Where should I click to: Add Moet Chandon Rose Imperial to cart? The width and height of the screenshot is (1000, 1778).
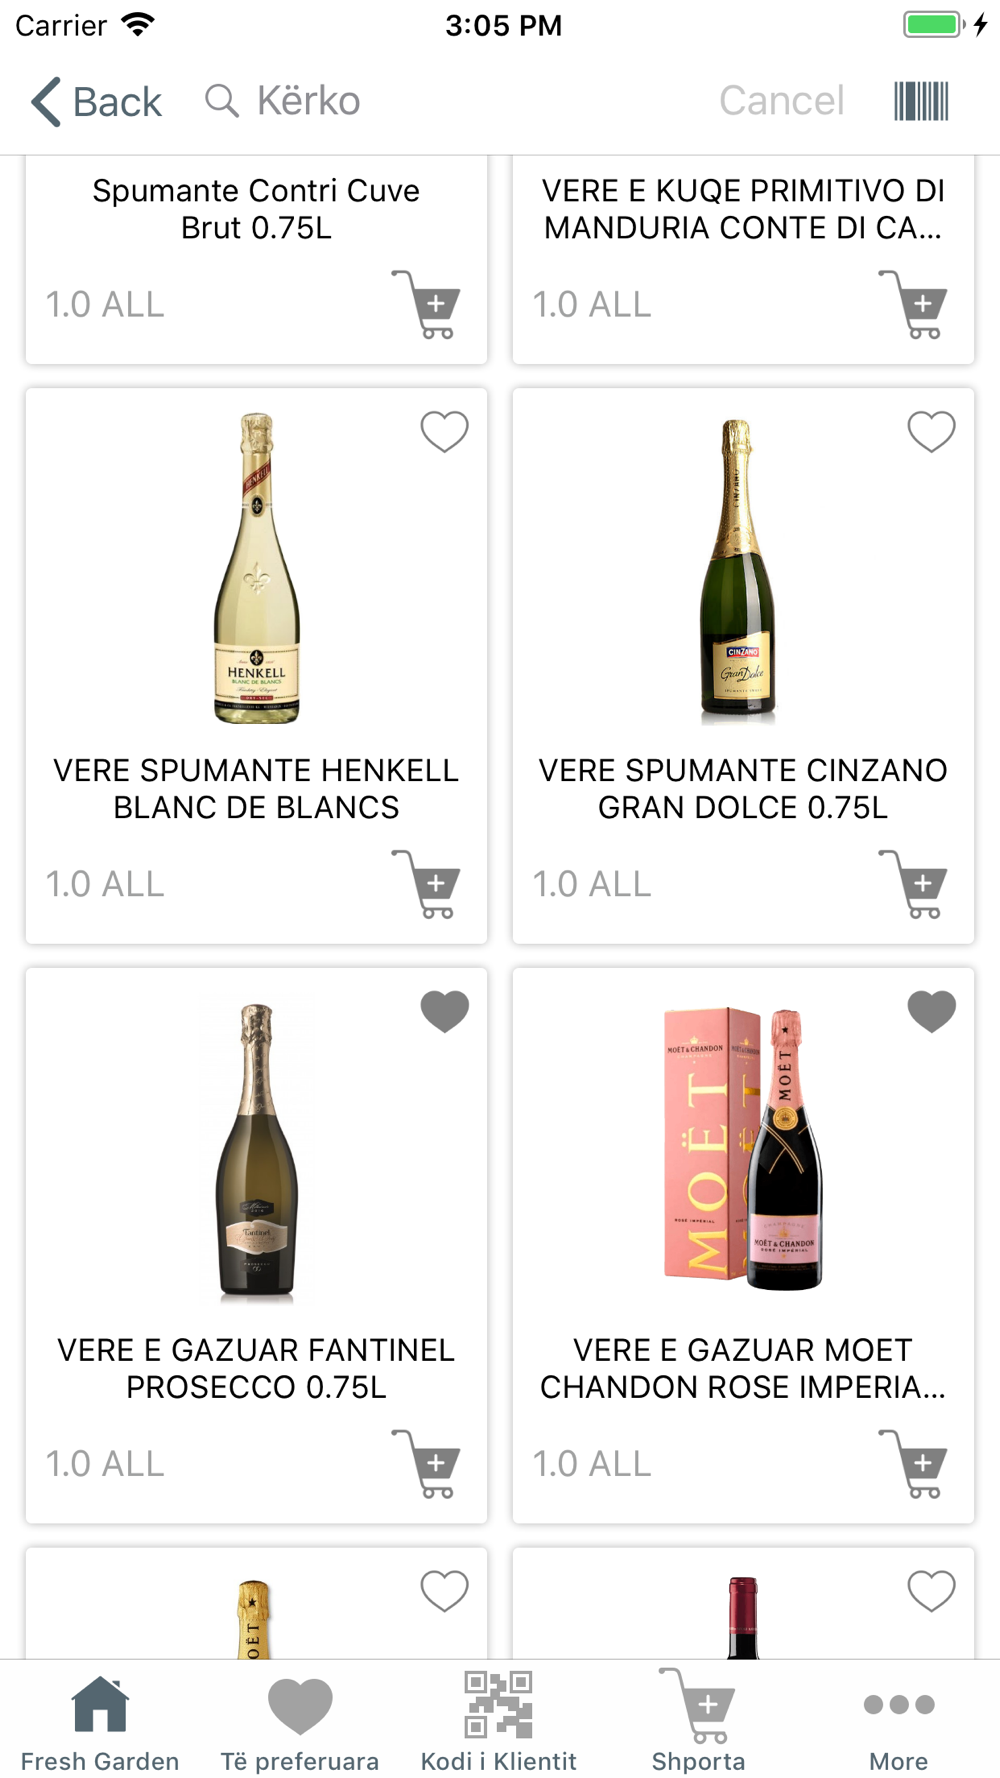tap(915, 1464)
